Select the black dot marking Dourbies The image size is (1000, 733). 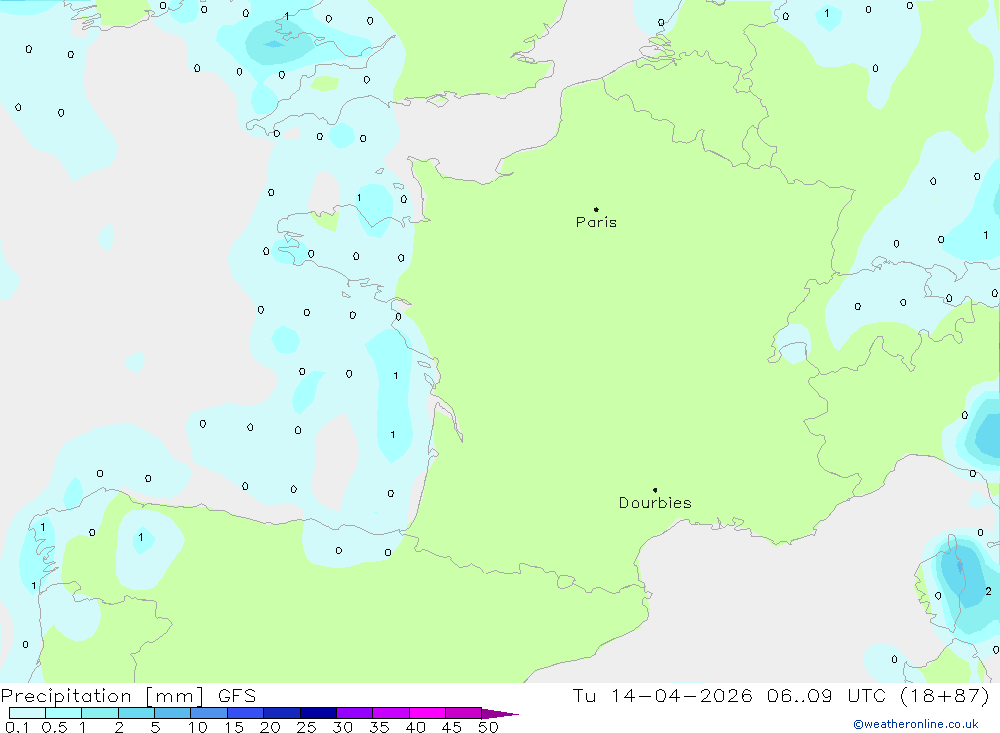click(x=655, y=490)
